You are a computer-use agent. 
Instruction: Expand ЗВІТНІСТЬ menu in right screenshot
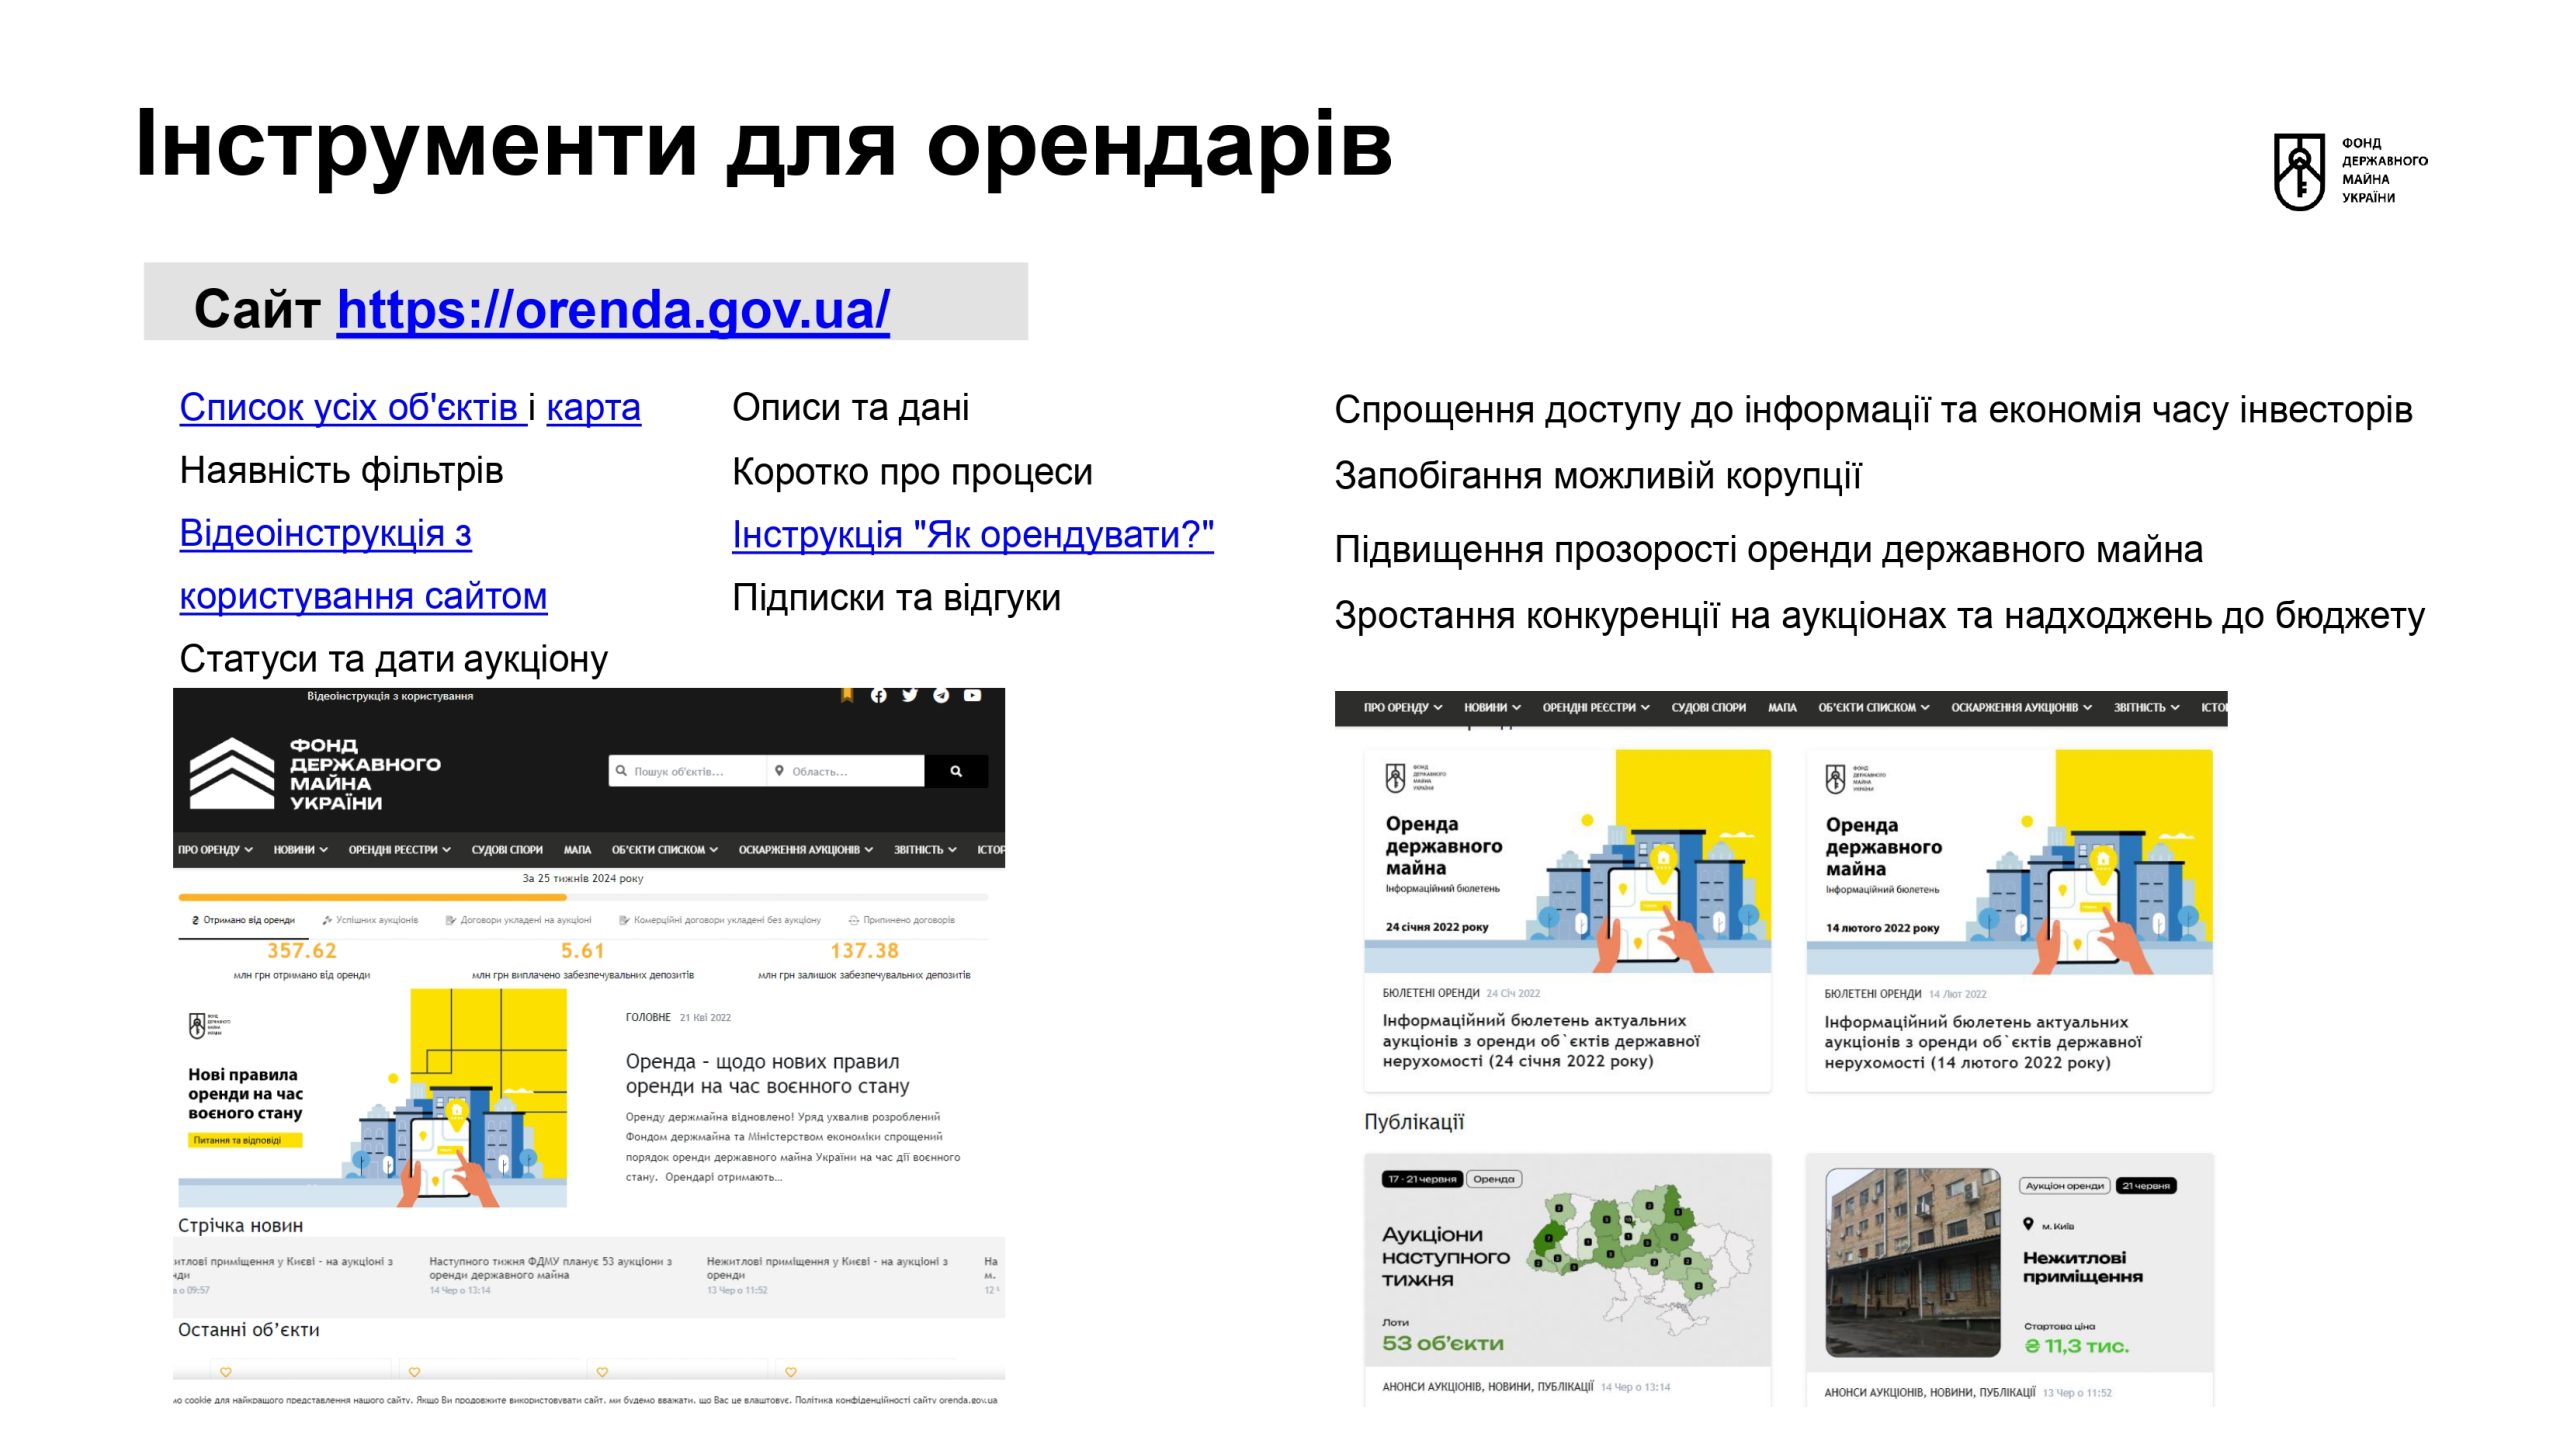pyautogui.click(x=2146, y=708)
